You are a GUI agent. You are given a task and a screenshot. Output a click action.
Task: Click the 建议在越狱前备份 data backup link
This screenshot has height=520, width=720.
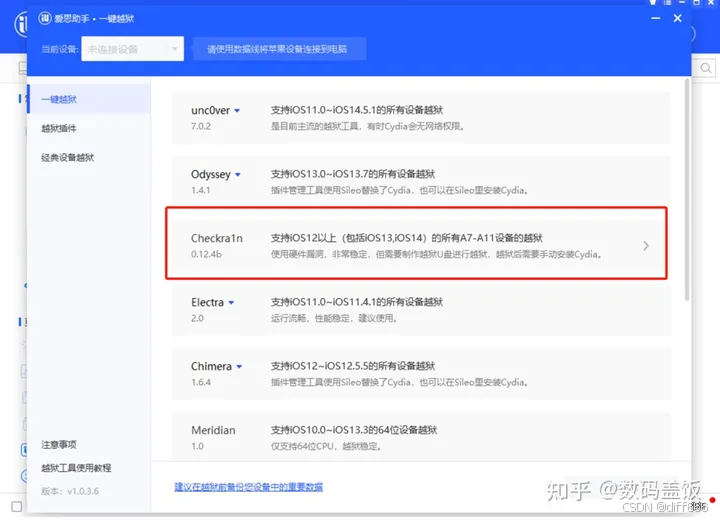click(248, 487)
